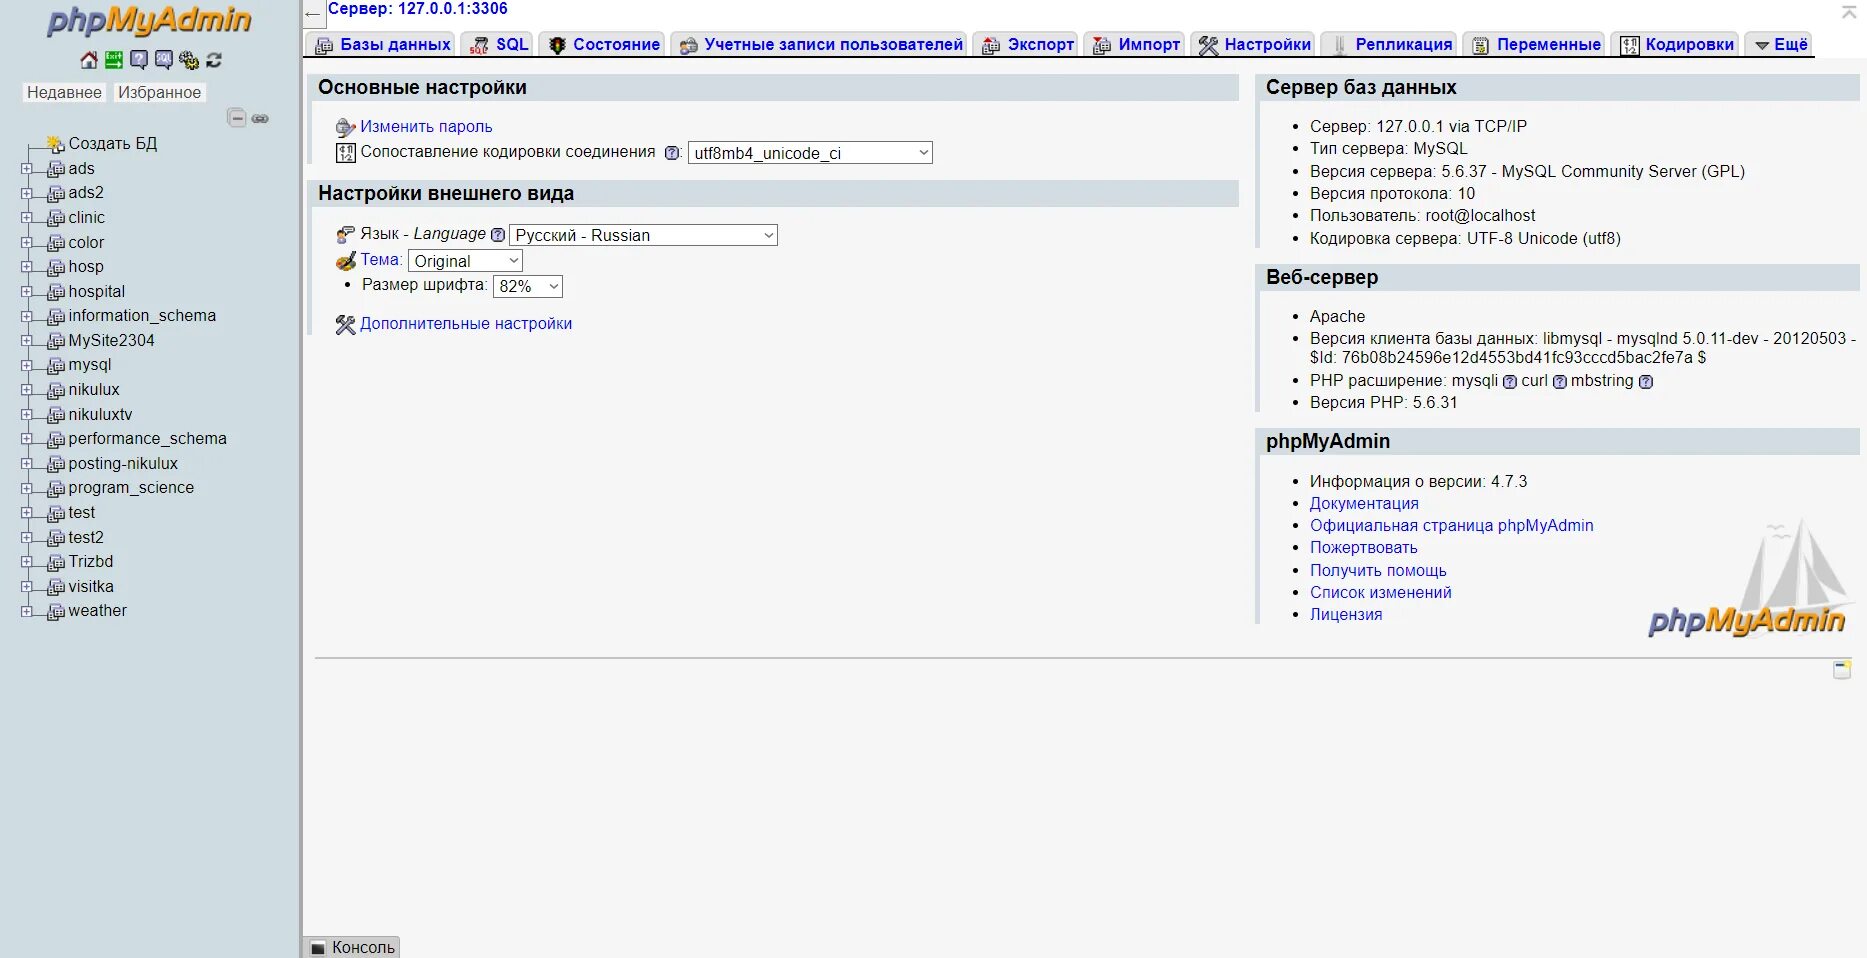Go to the Состояние tab

pos(603,44)
